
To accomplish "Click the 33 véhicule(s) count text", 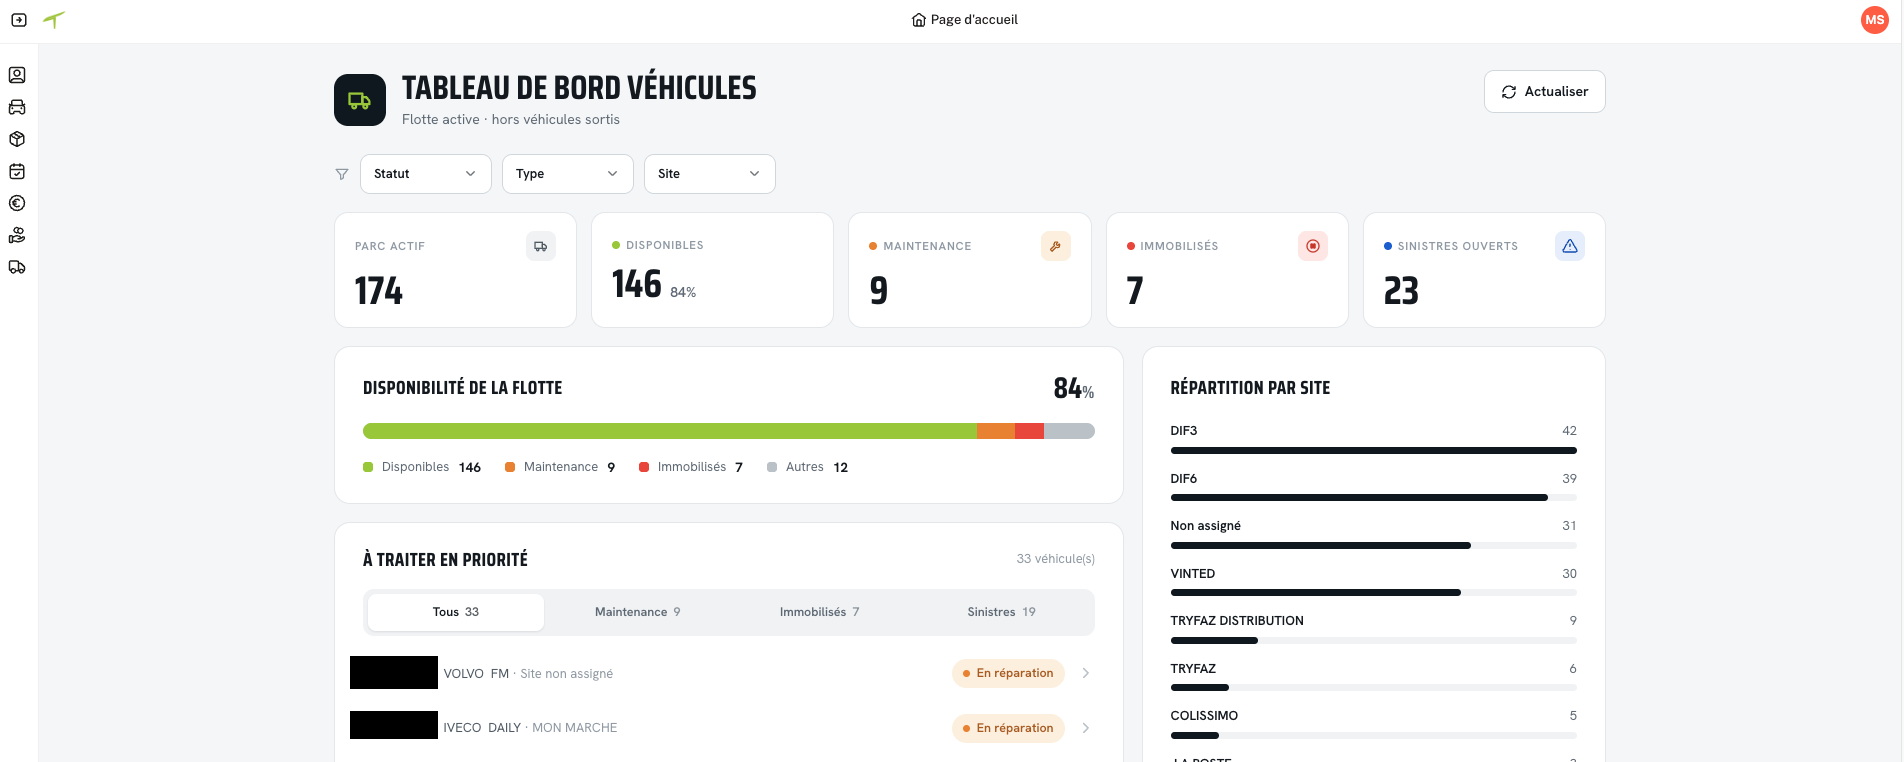I will coord(1056,559).
